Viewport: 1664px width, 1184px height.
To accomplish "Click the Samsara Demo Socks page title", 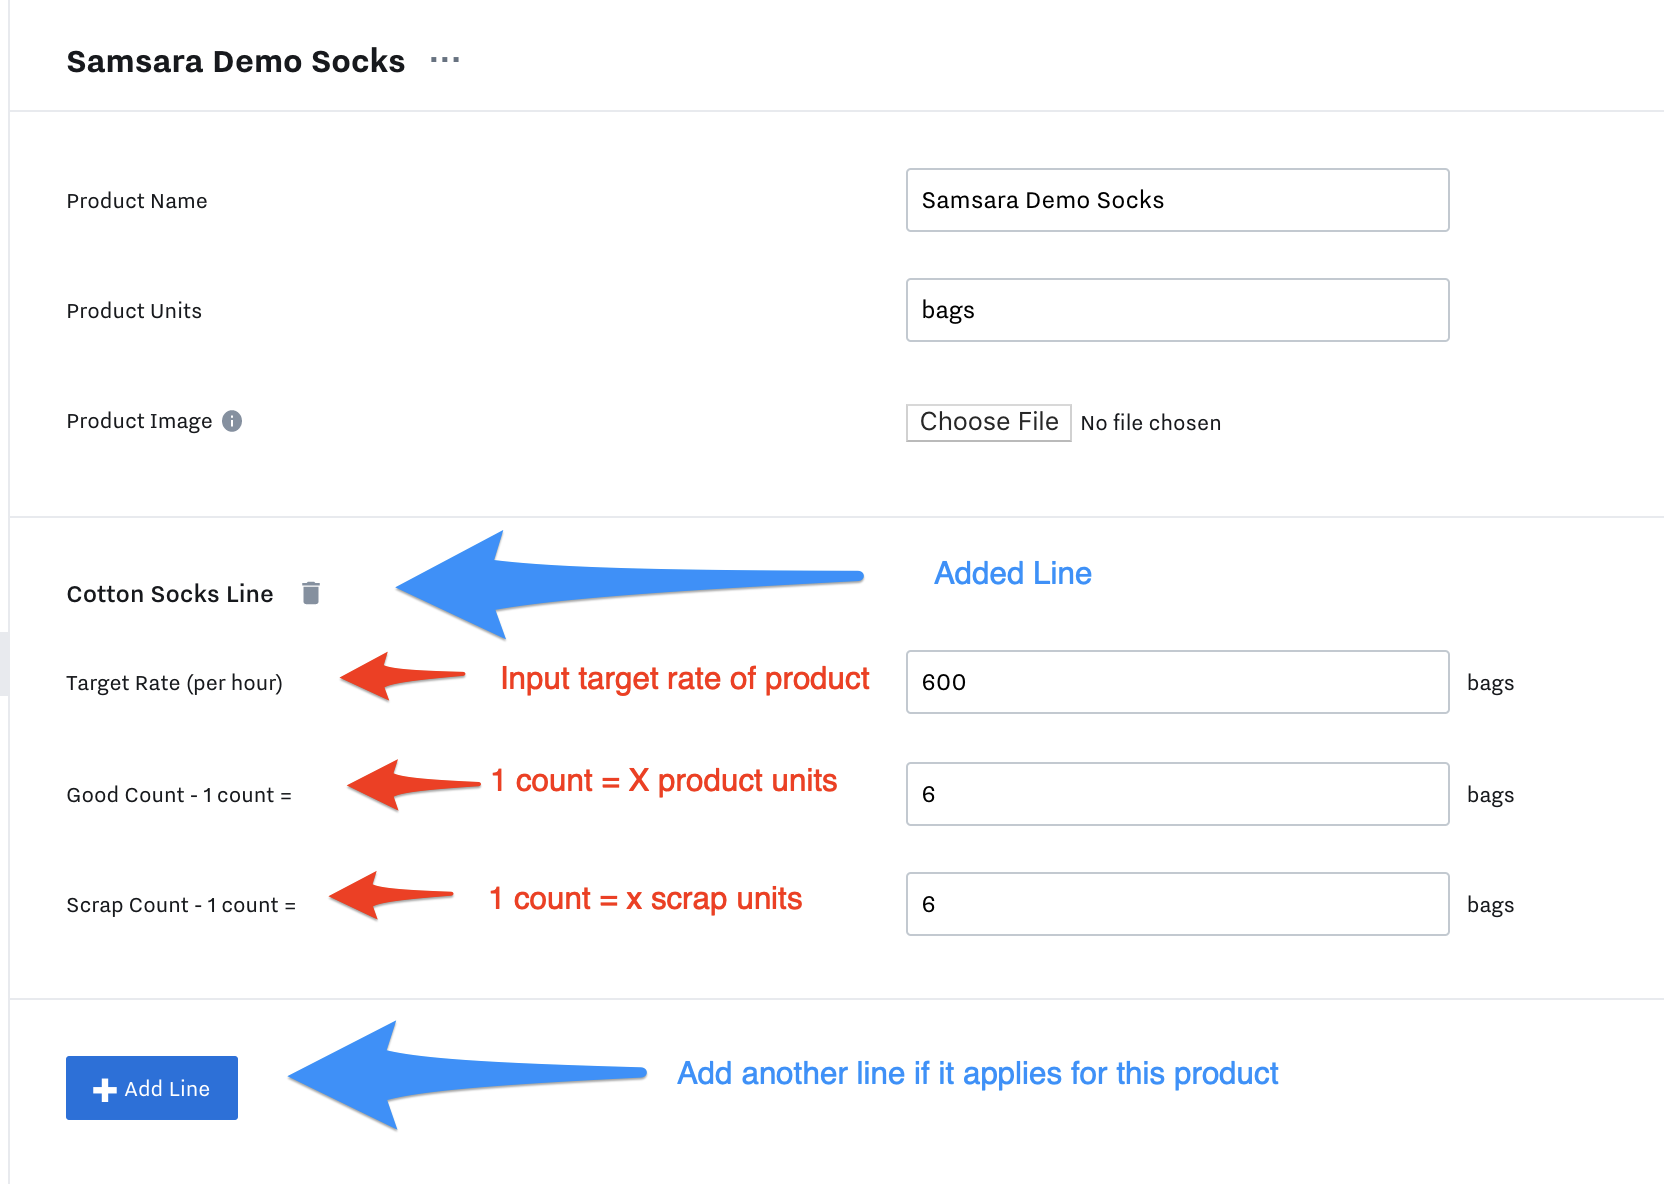I will [x=236, y=61].
